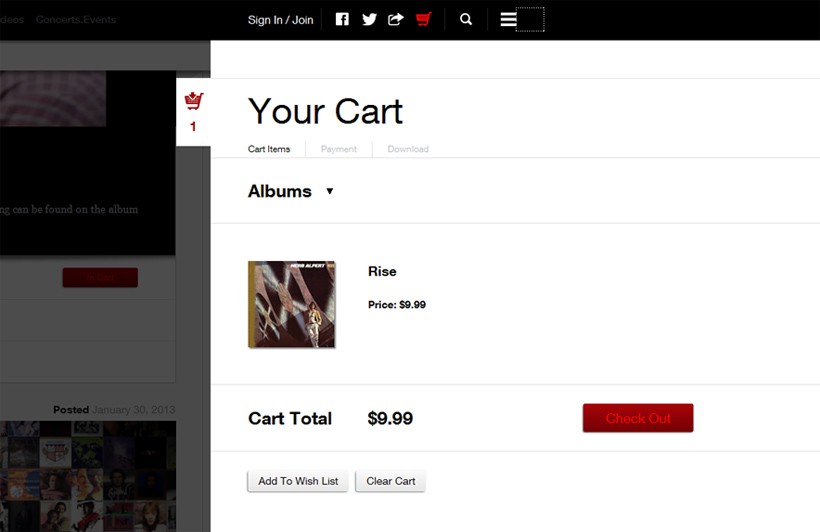Click Add To Wish List button
This screenshot has width=820, height=532.
coord(298,481)
